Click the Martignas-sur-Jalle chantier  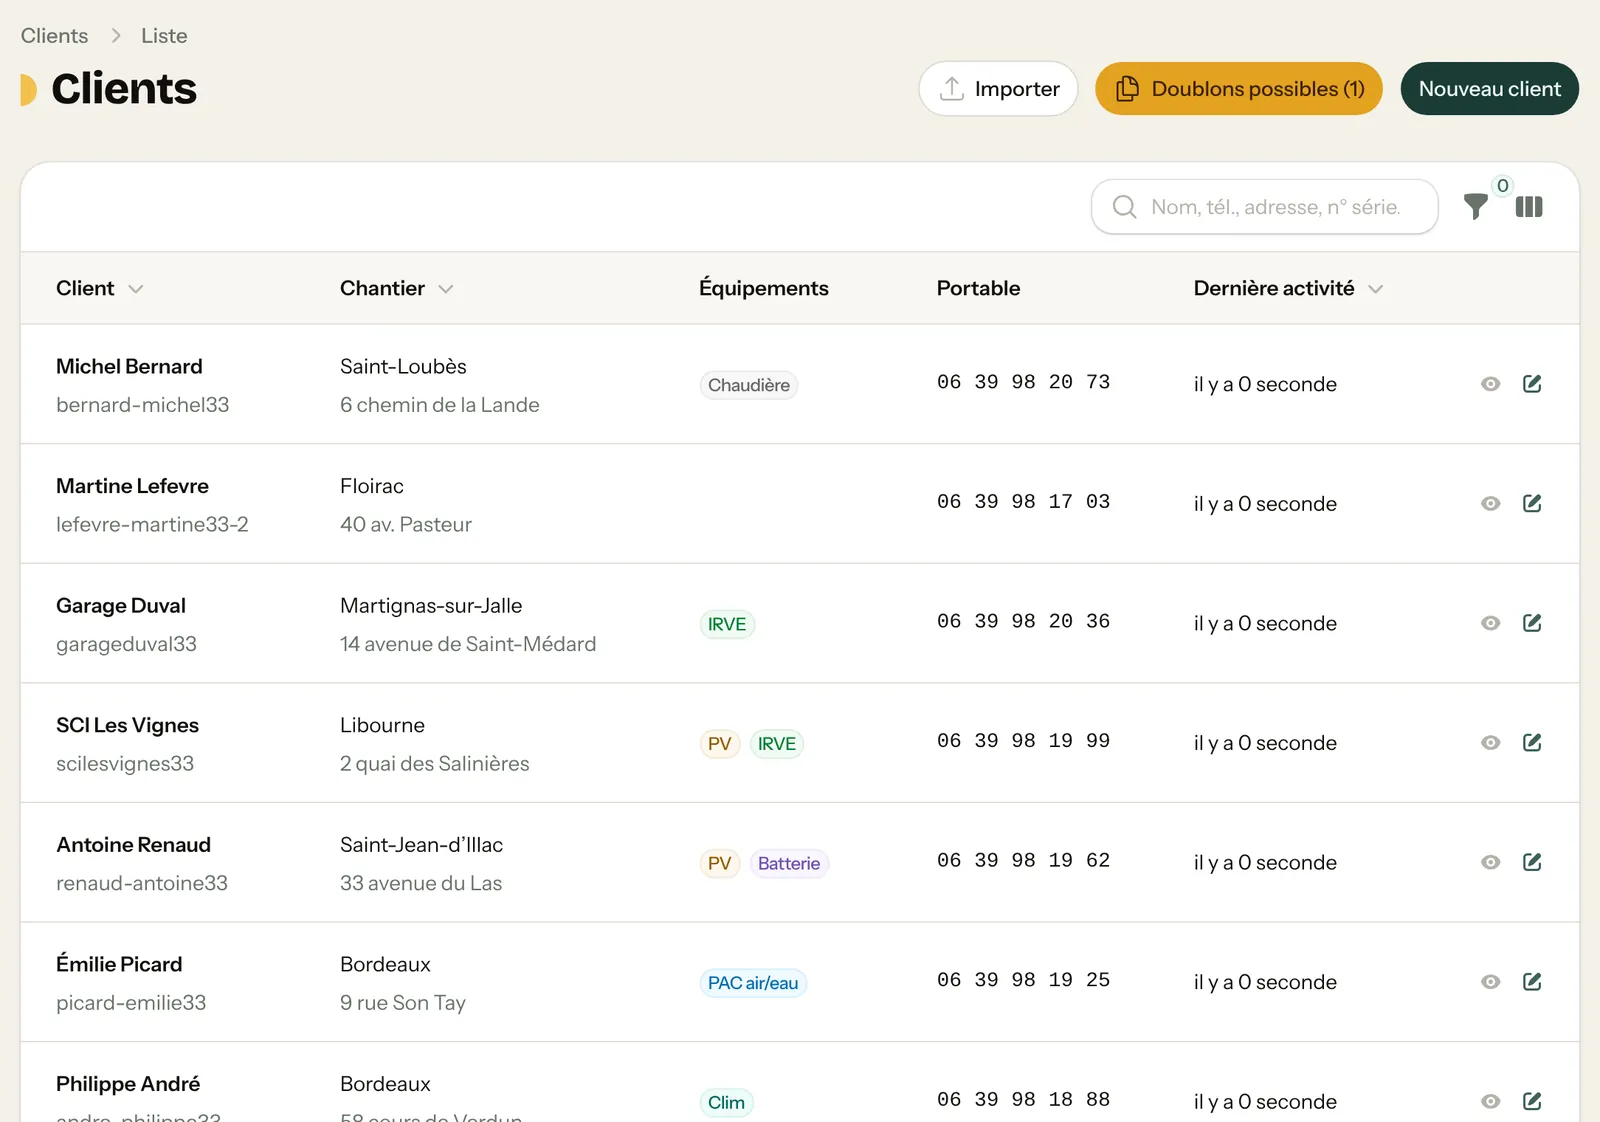pyautogui.click(x=431, y=606)
